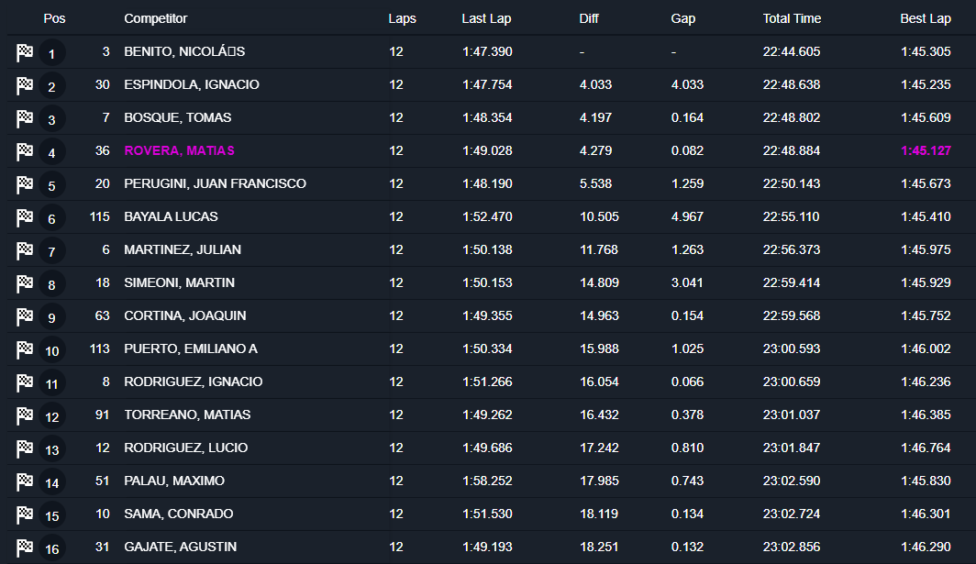Open highlighted competitor ROVERA, MATIAS

pyautogui.click(x=179, y=151)
